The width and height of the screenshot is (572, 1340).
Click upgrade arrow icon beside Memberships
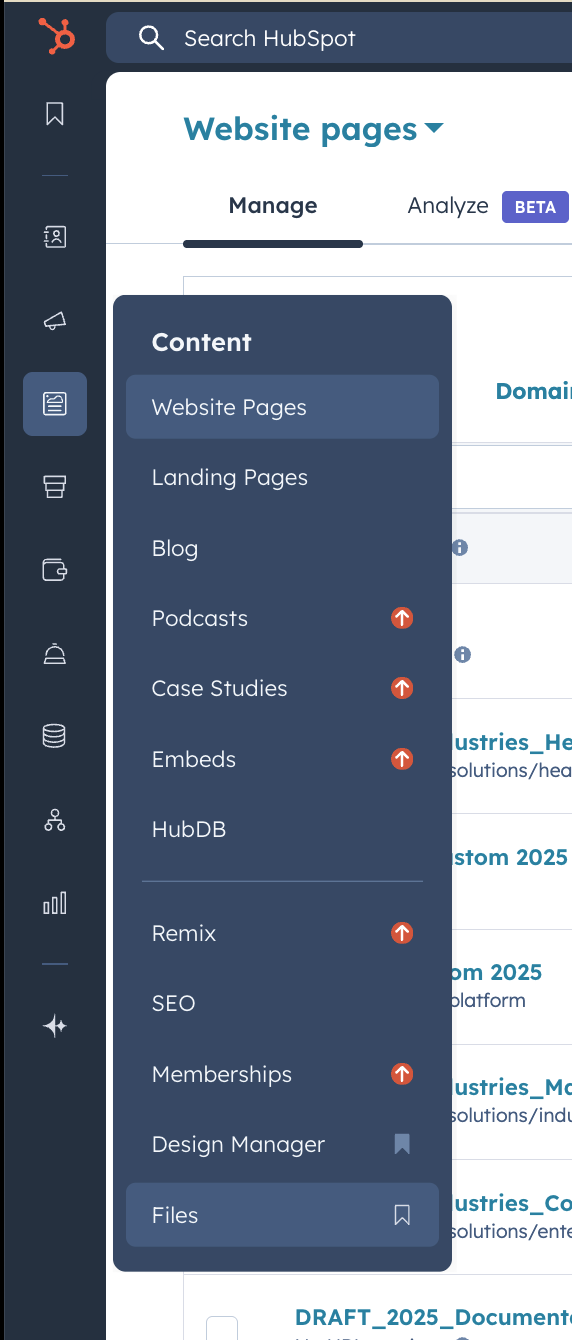point(402,1074)
